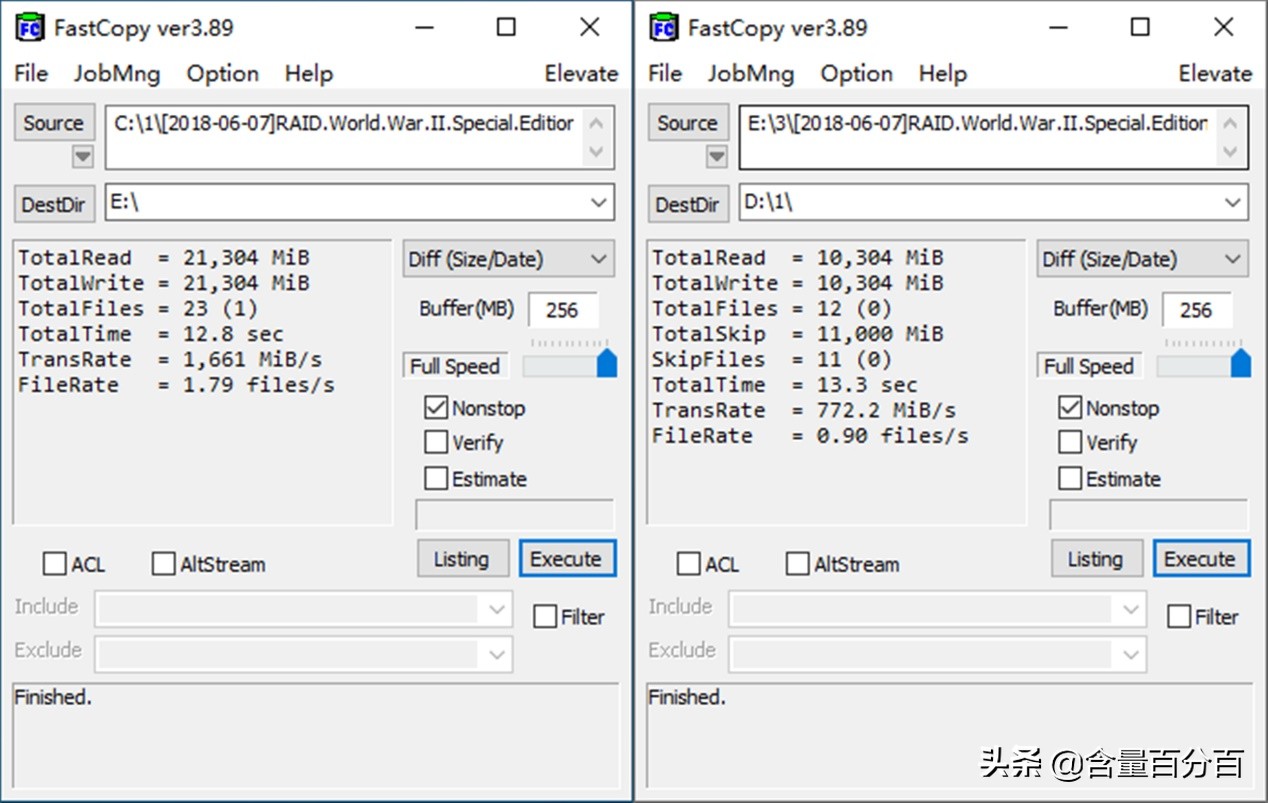The image size is (1268, 803).
Task: Open Help menu in right window
Action: point(942,73)
